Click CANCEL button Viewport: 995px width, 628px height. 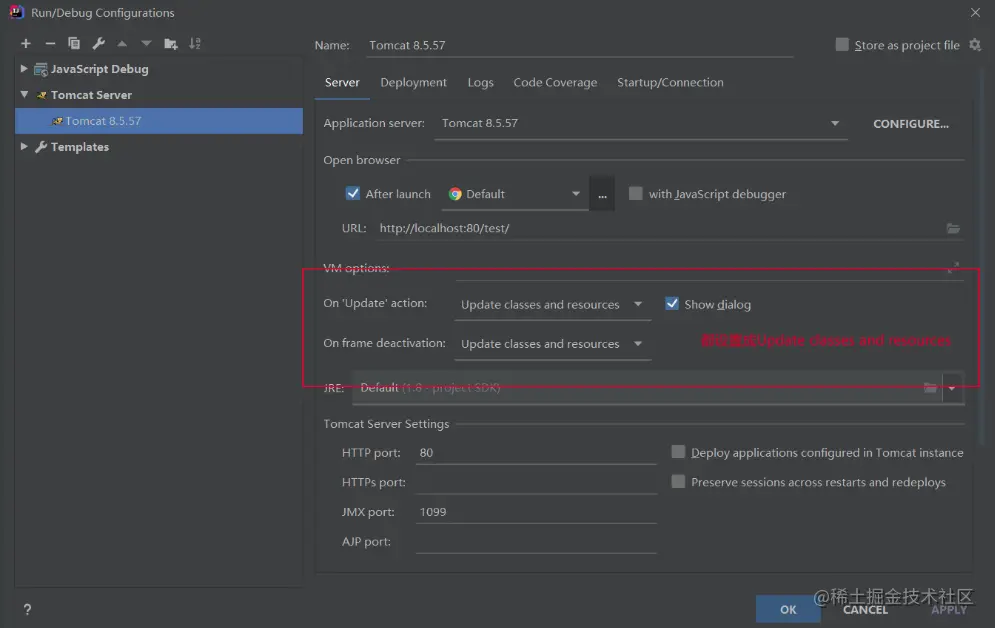tap(866, 610)
